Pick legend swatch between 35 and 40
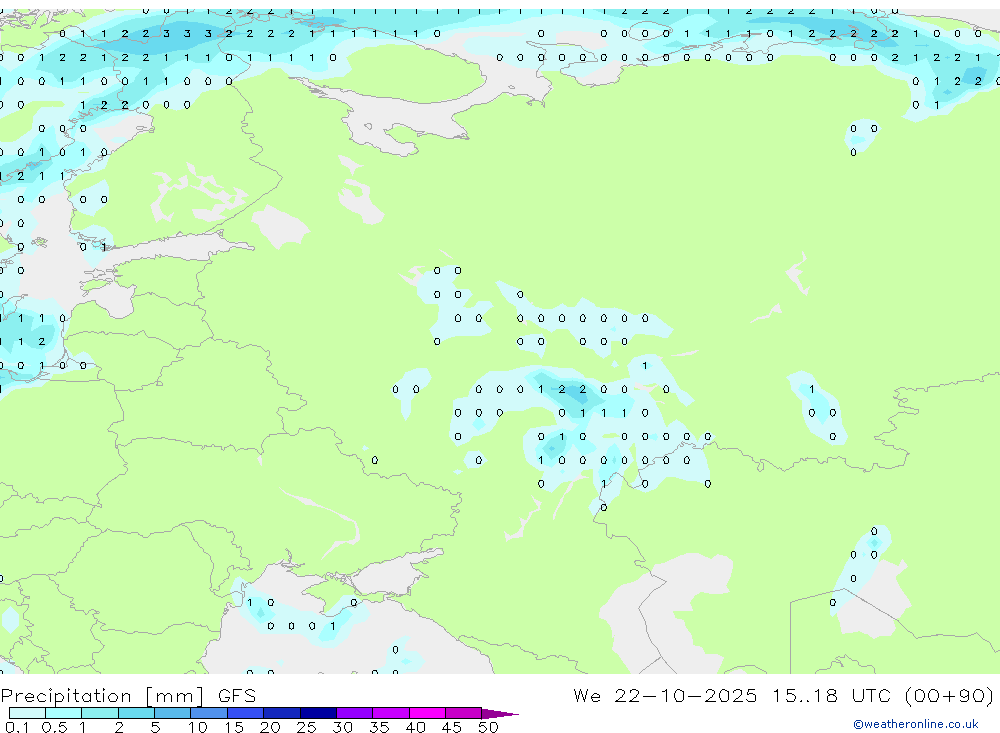1000x733 pixels. pyautogui.click(x=391, y=713)
